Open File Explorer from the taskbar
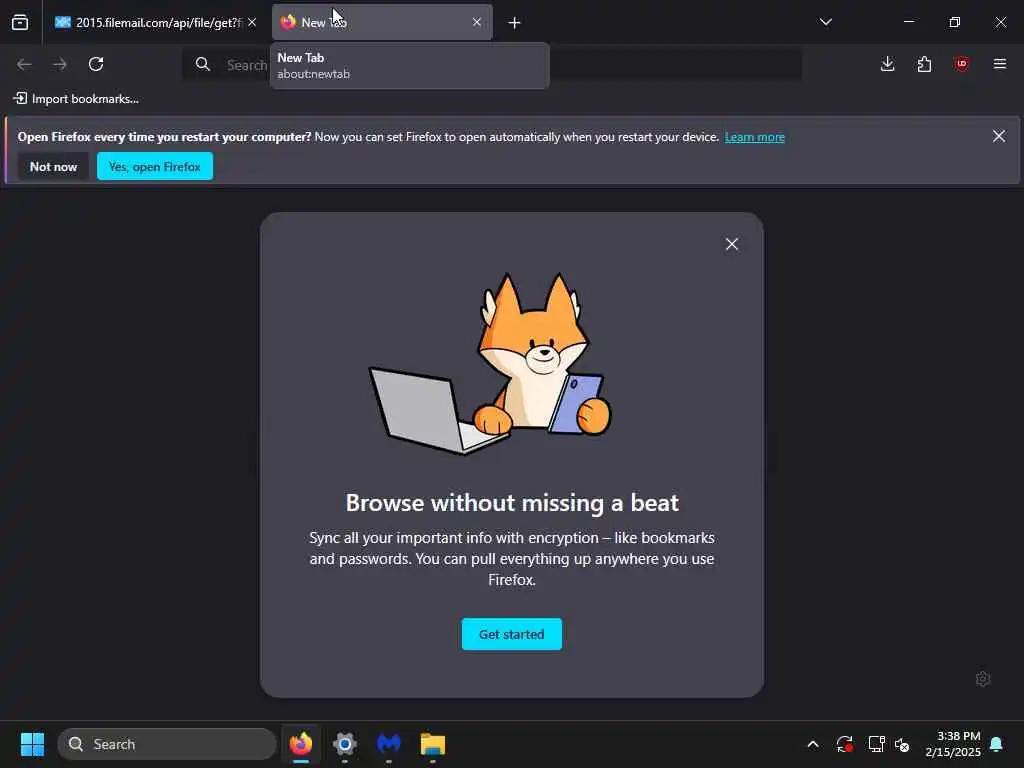The height and width of the screenshot is (768, 1024). tap(432, 744)
